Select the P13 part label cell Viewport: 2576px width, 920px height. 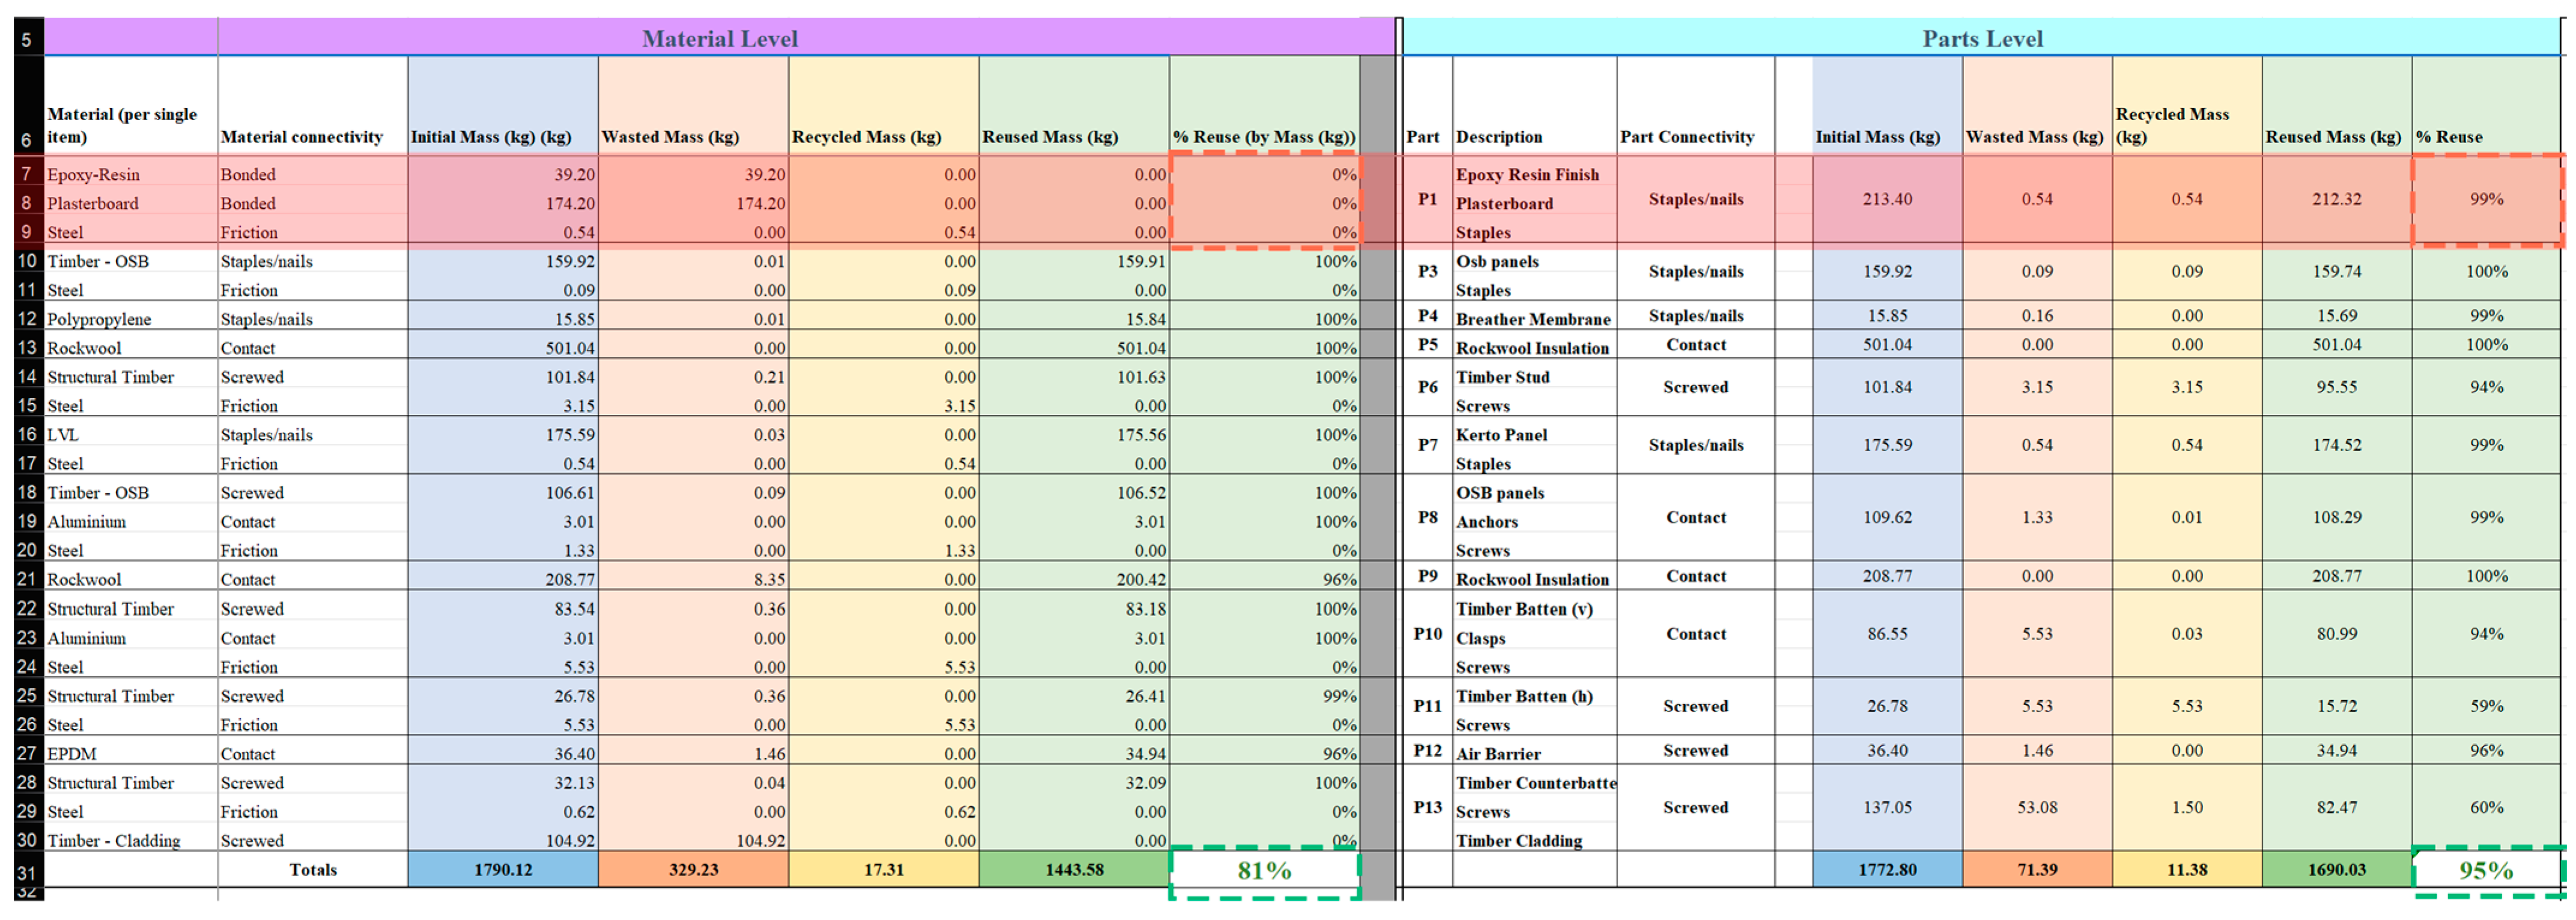tap(1427, 807)
